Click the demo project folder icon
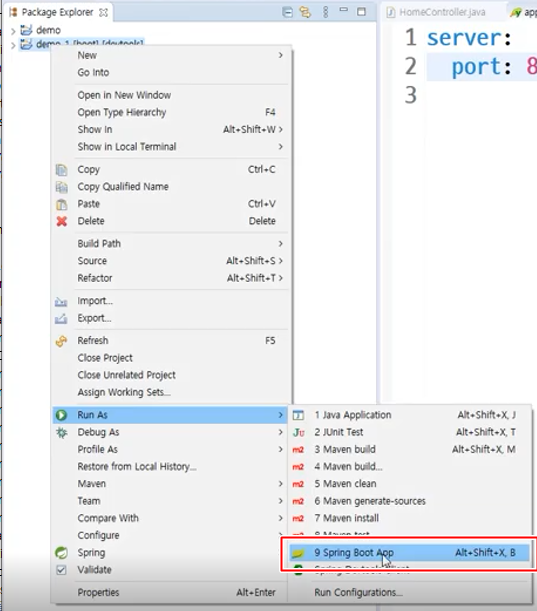Viewport: 537px width, 611px height. (26, 30)
